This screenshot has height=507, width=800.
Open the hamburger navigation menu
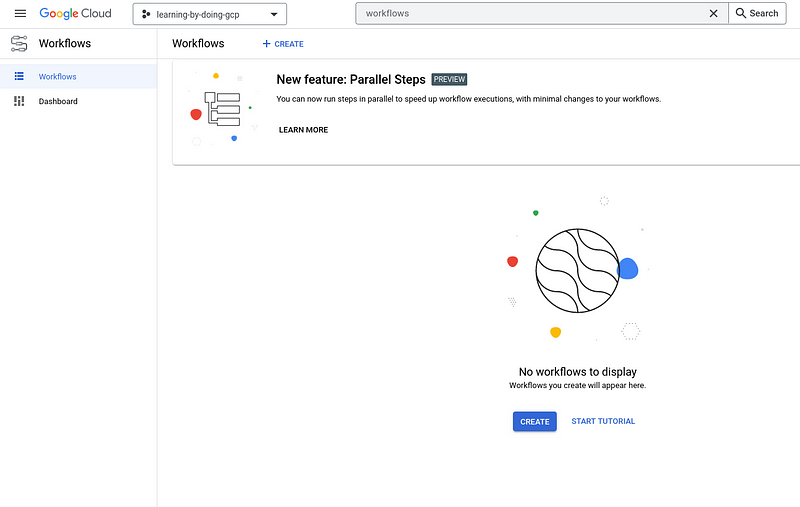click(x=20, y=14)
